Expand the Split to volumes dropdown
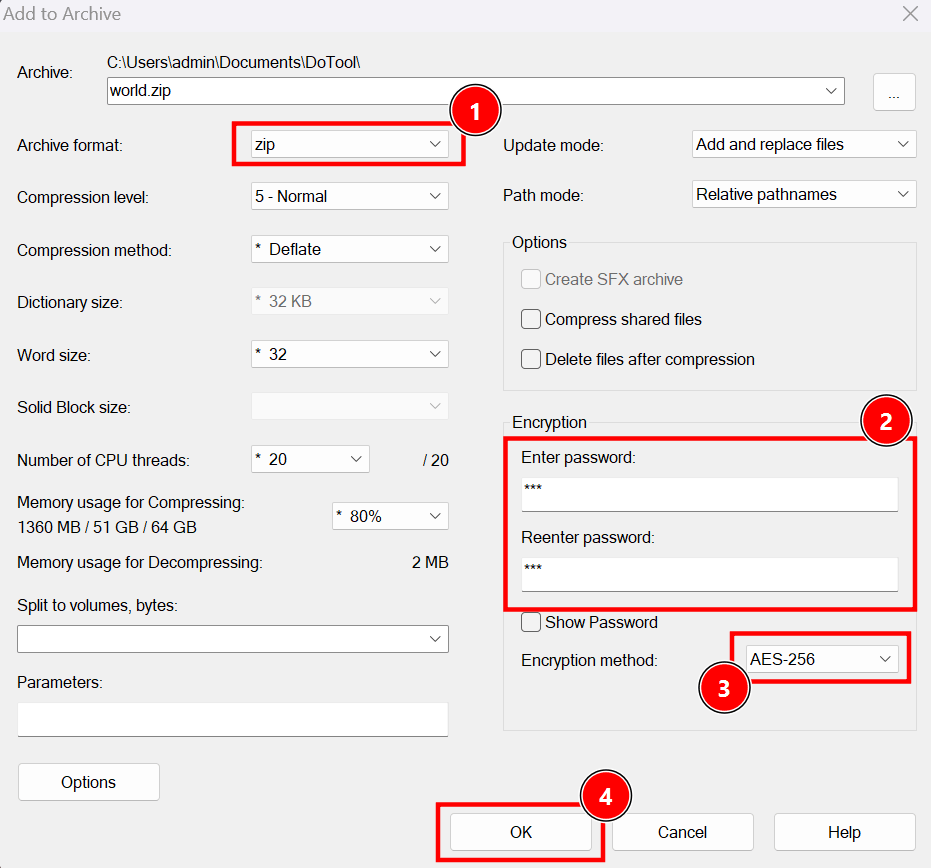Screen dimensions: 931x868 point(233,639)
